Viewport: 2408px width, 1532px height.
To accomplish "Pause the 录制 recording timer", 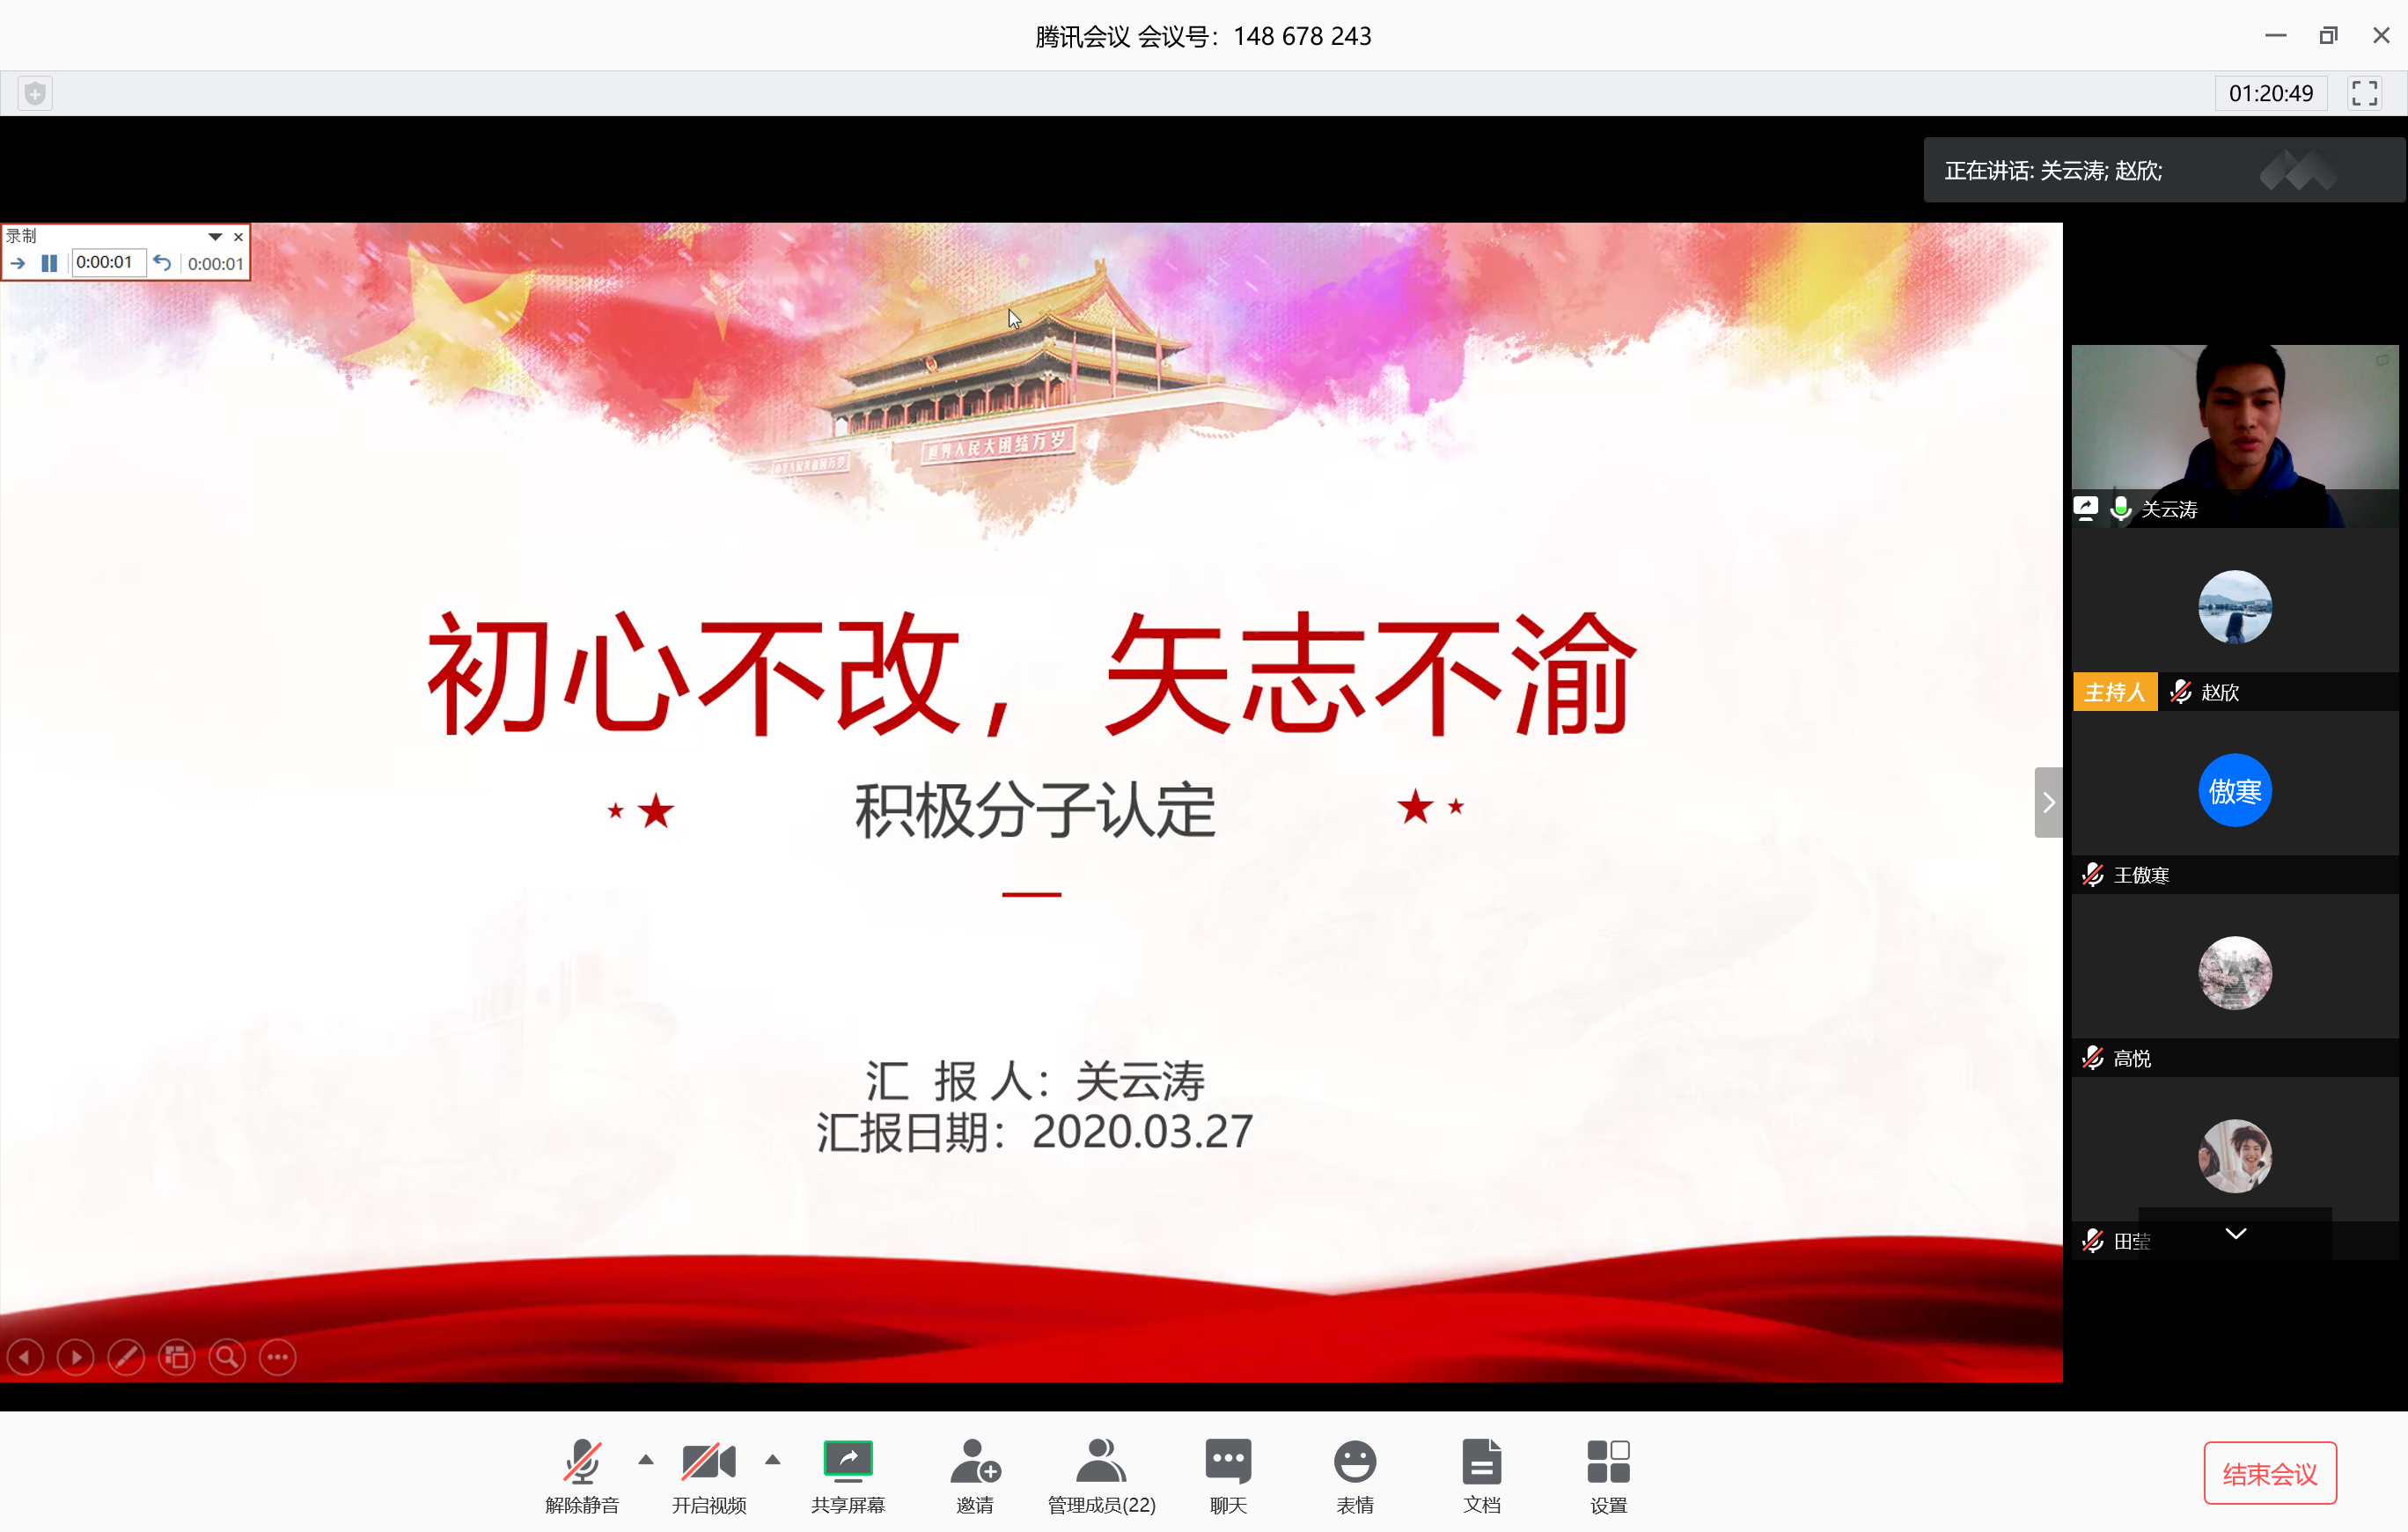I will (49, 263).
